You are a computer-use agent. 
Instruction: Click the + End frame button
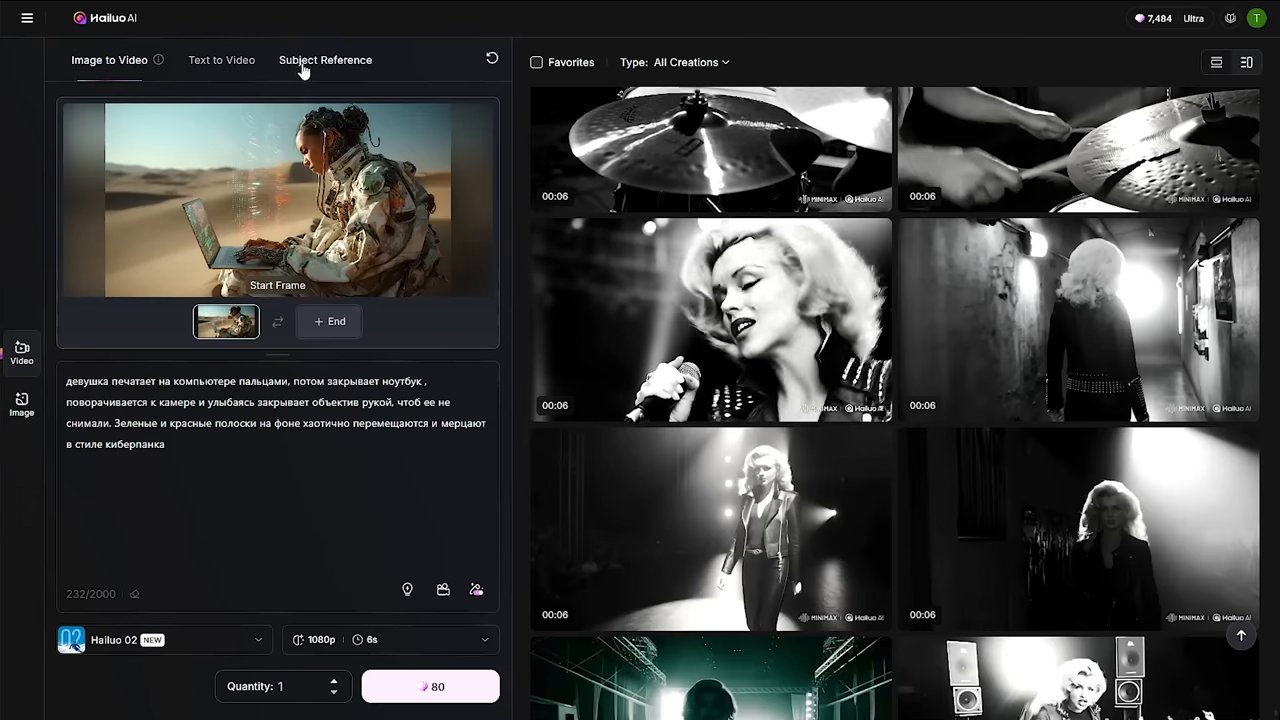point(329,322)
